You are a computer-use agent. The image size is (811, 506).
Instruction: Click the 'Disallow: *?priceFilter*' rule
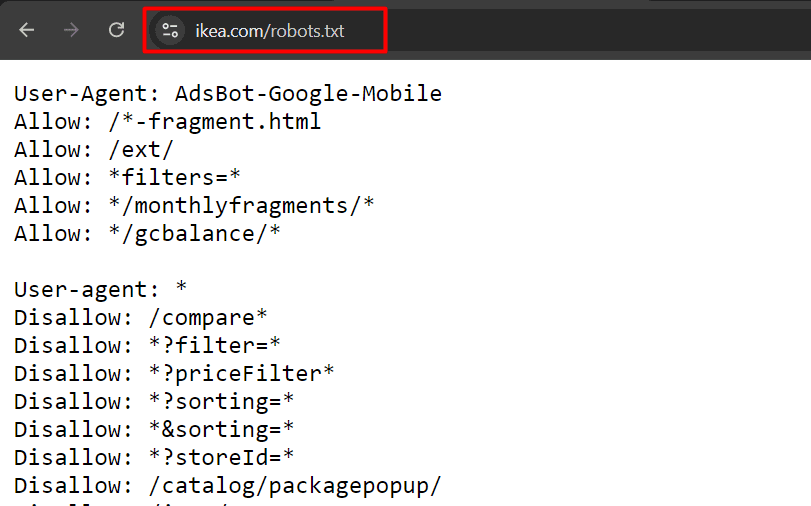[x=174, y=374]
